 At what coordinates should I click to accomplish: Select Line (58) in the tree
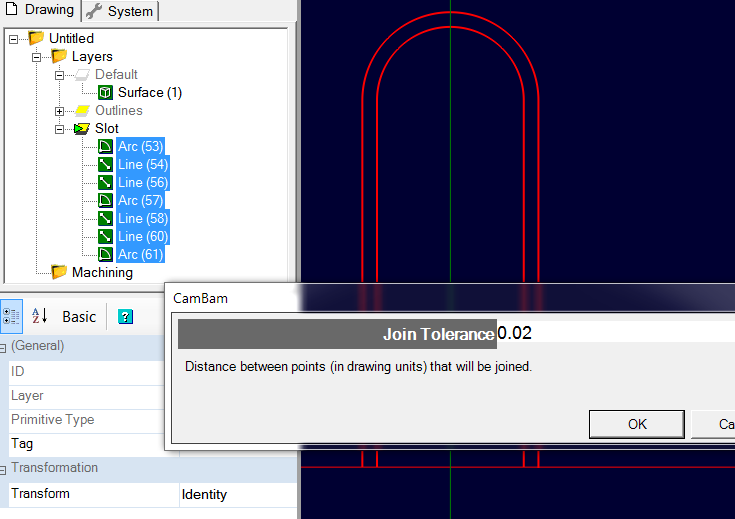click(x=142, y=218)
